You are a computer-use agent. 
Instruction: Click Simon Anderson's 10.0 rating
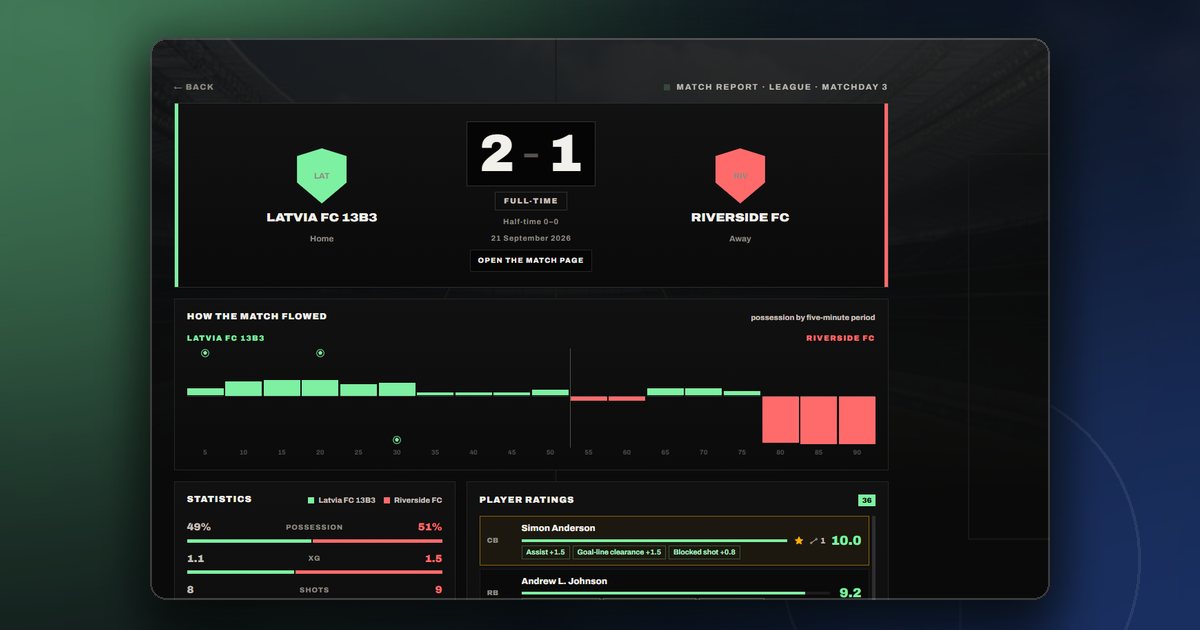[x=846, y=541]
